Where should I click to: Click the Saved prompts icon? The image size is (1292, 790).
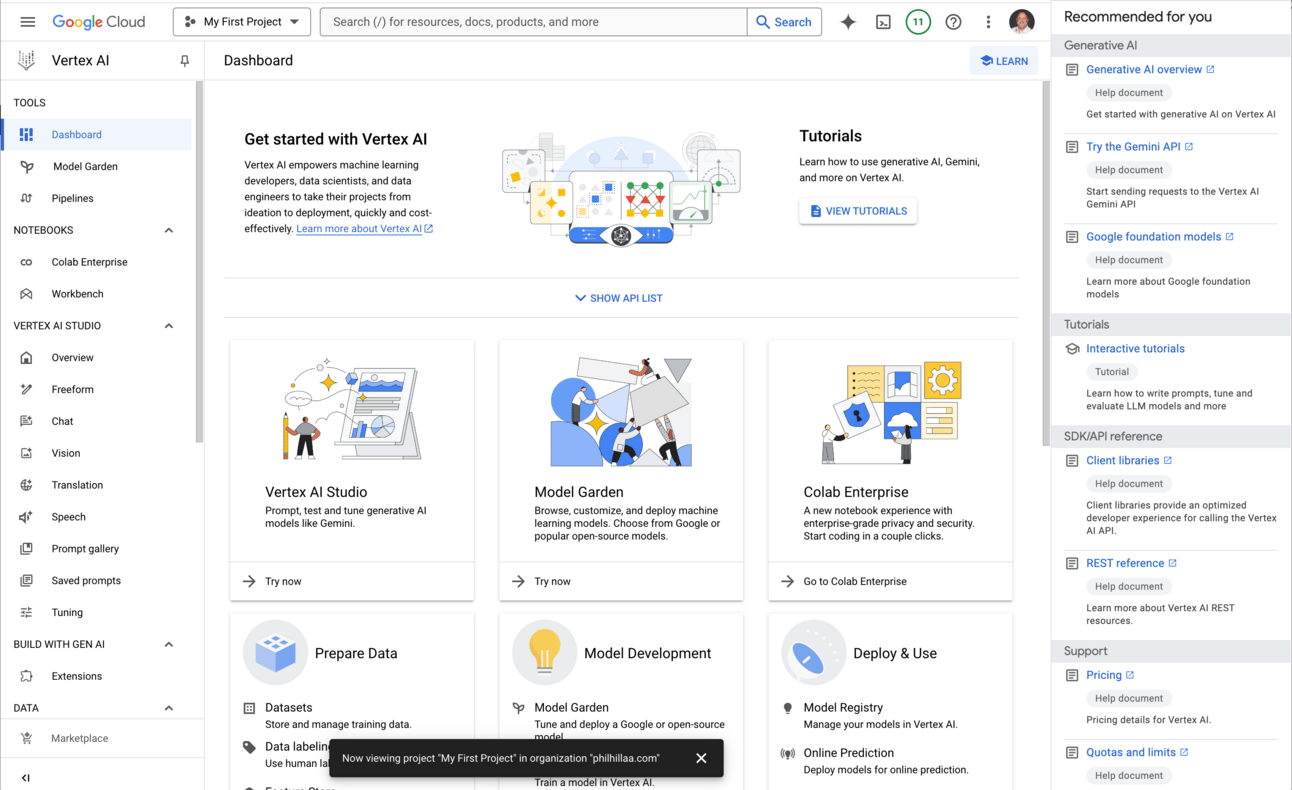pos(26,581)
